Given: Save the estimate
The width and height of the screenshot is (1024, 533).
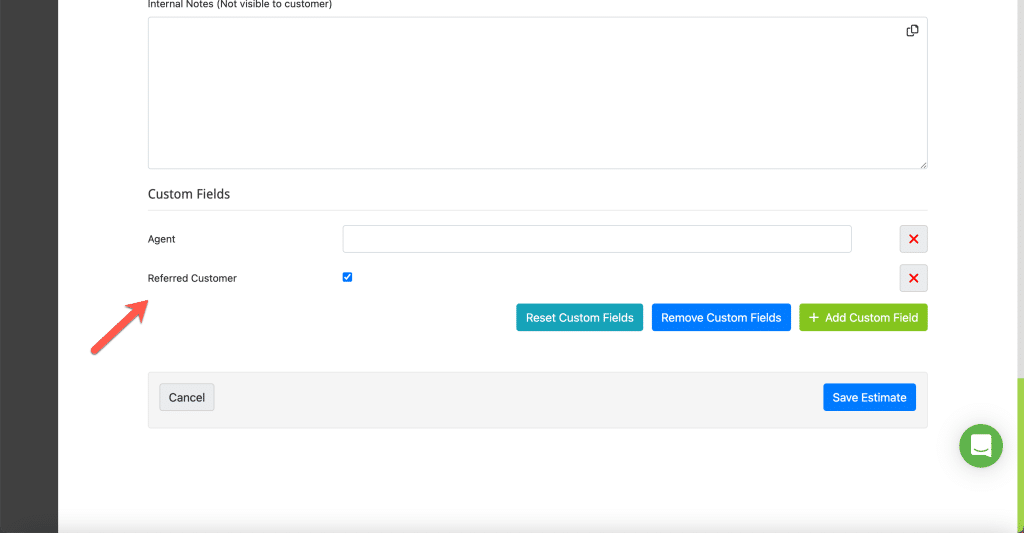Looking at the screenshot, I should click(x=869, y=397).
